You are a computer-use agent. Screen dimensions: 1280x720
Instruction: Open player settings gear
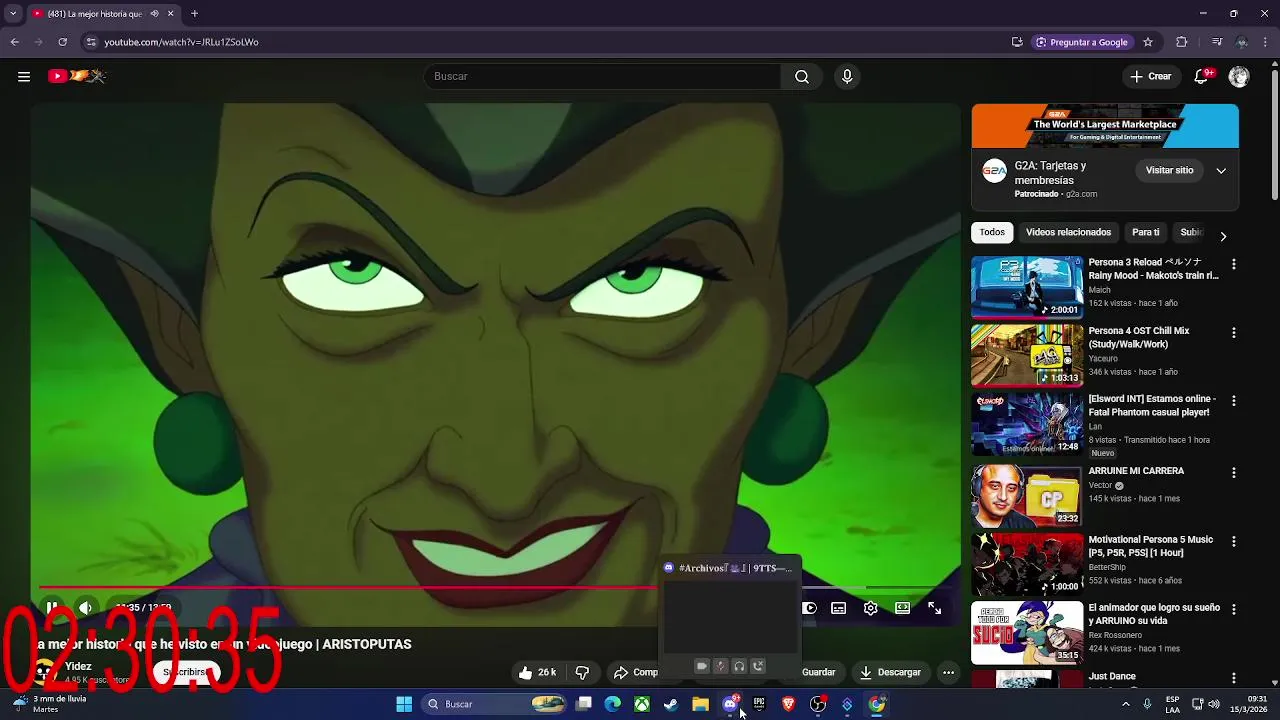tap(870, 607)
